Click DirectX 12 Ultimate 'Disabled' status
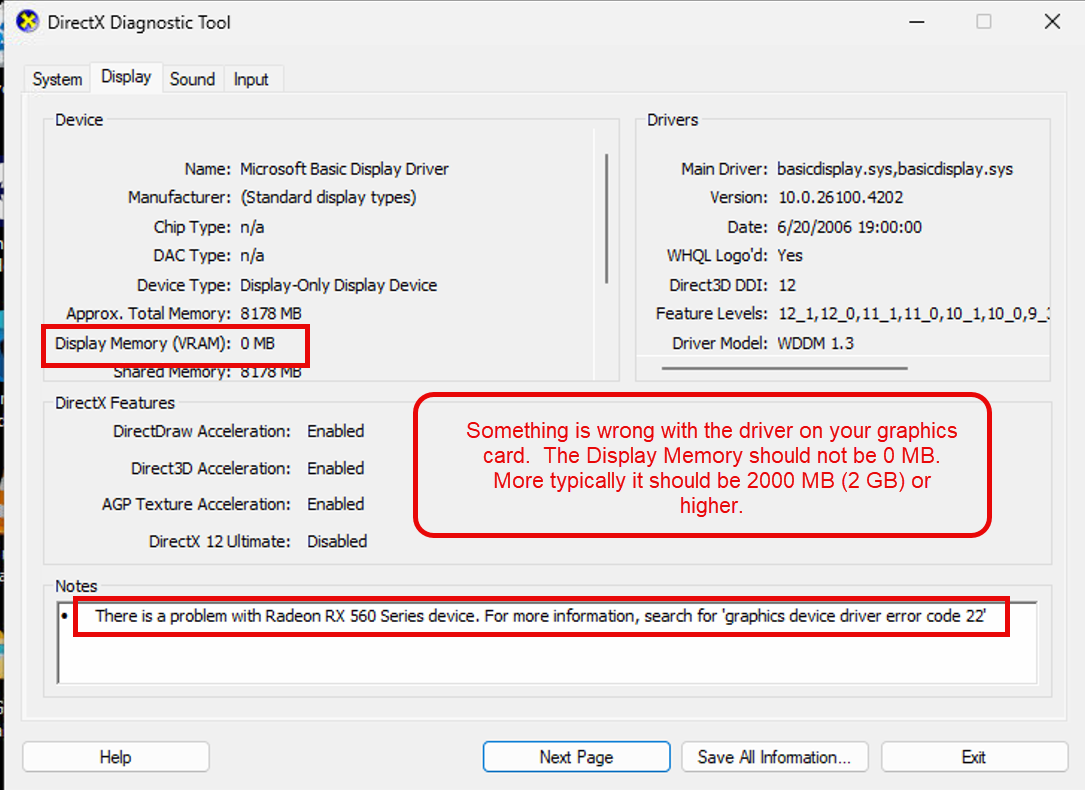1085x790 pixels. 337,541
